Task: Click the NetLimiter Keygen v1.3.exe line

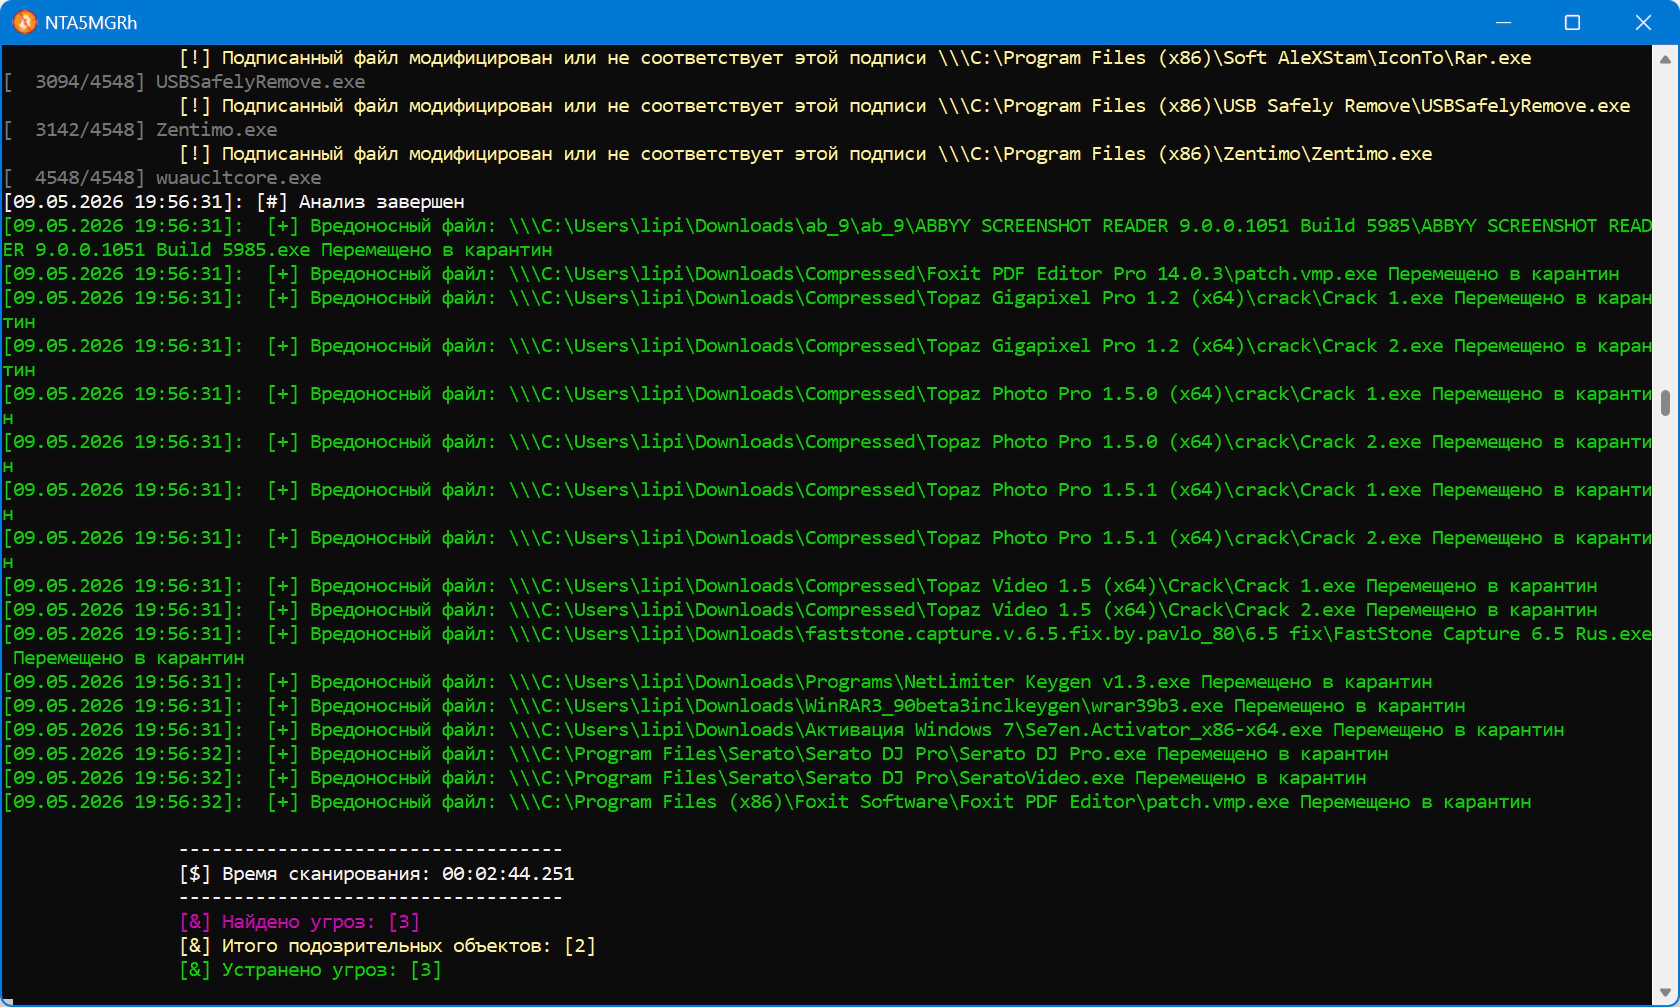Action: tap(718, 682)
